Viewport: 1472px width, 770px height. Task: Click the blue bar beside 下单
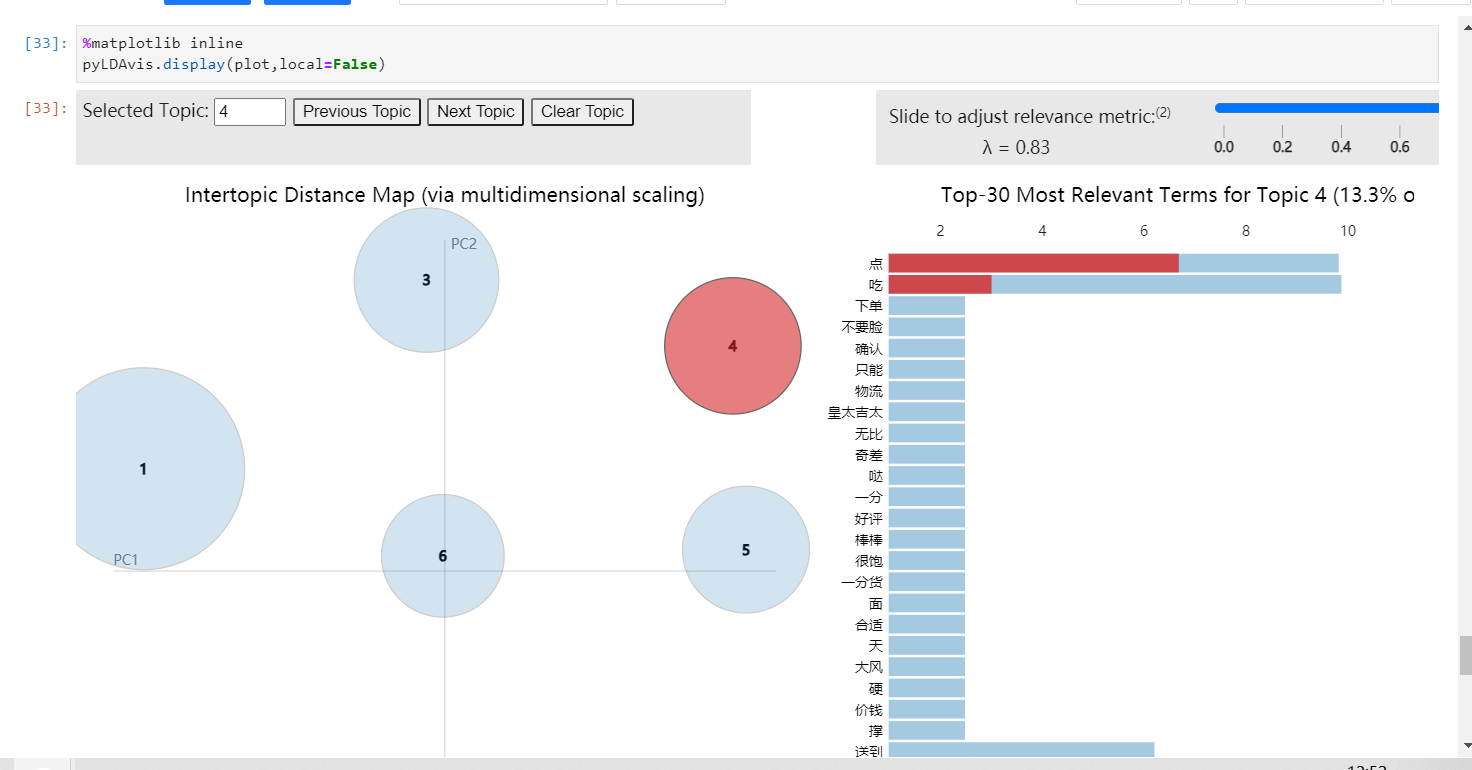[927, 306]
